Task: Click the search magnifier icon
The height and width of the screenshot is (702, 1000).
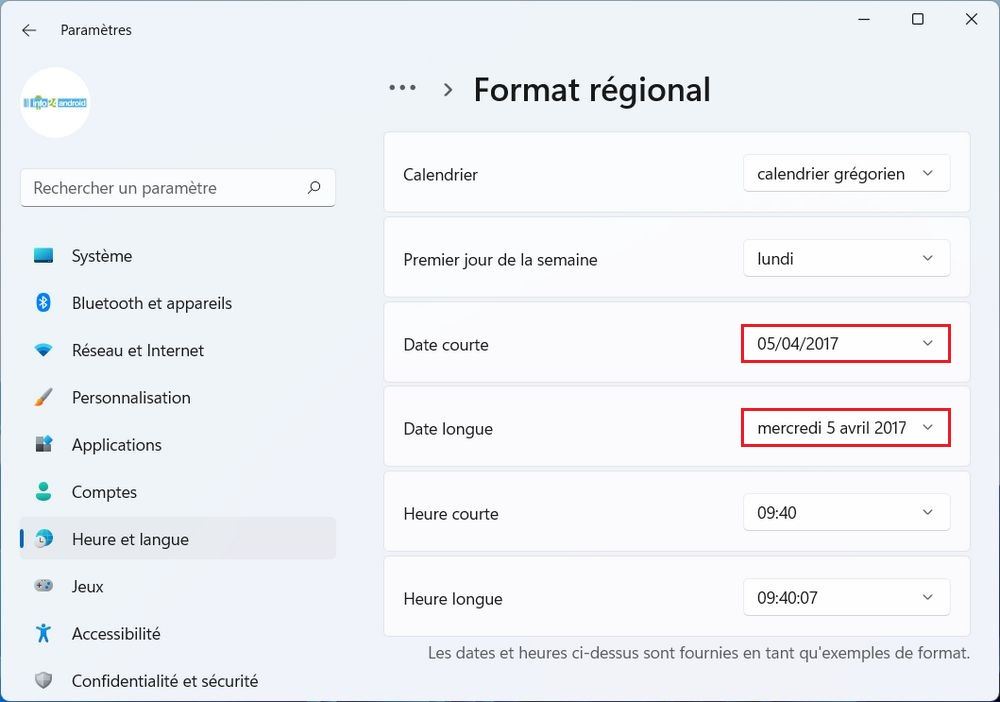Action: 314,187
